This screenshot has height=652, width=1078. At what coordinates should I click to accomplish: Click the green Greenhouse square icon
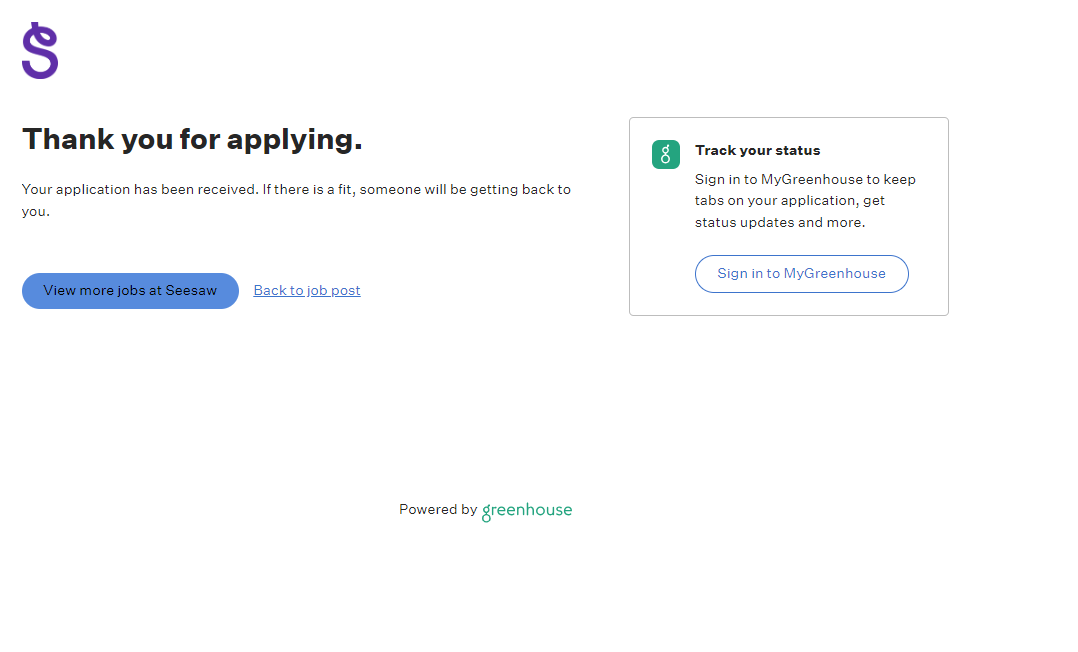665,154
